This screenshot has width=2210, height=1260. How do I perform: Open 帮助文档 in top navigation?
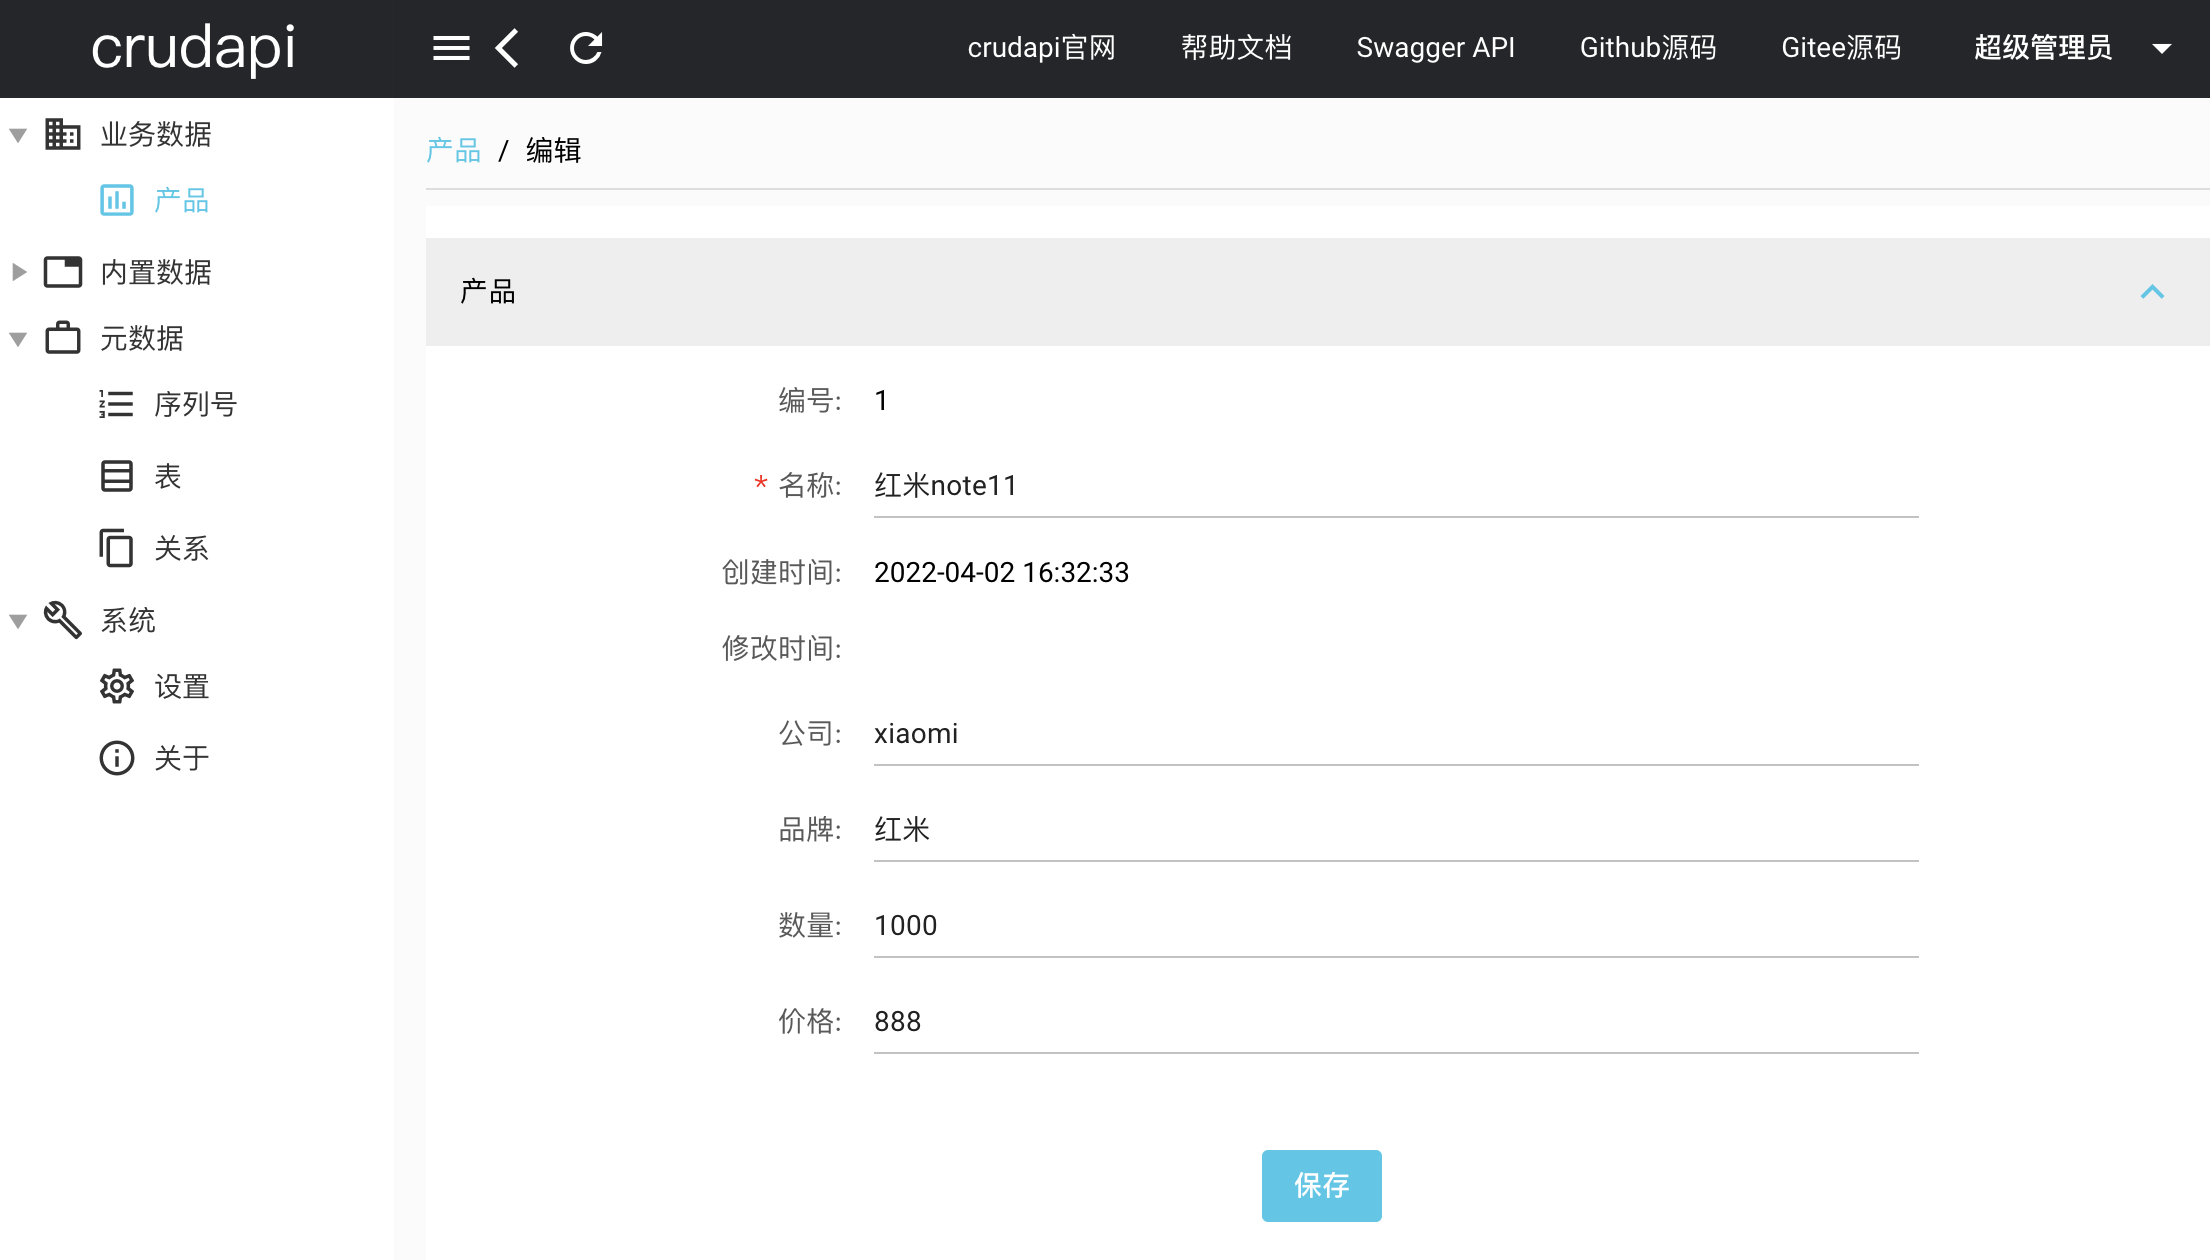click(x=1236, y=48)
